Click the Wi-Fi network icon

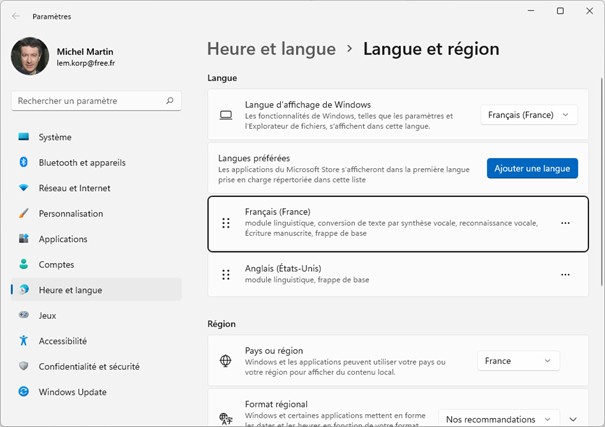(24, 188)
